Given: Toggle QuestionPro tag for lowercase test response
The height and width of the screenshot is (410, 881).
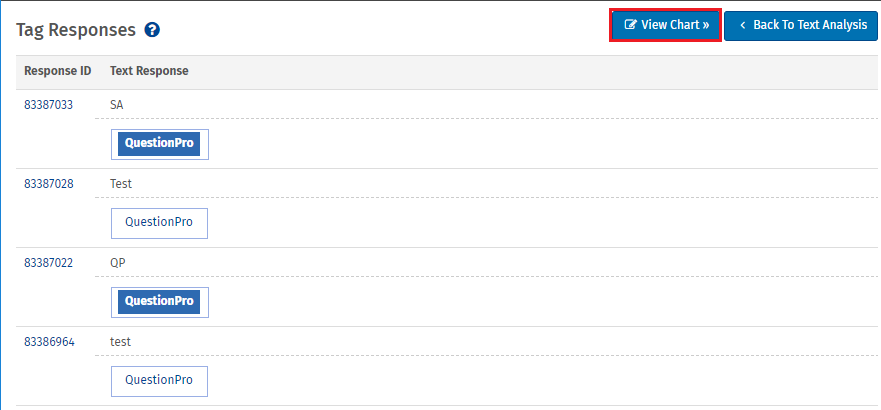Looking at the screenshot, I should (159, 381).
